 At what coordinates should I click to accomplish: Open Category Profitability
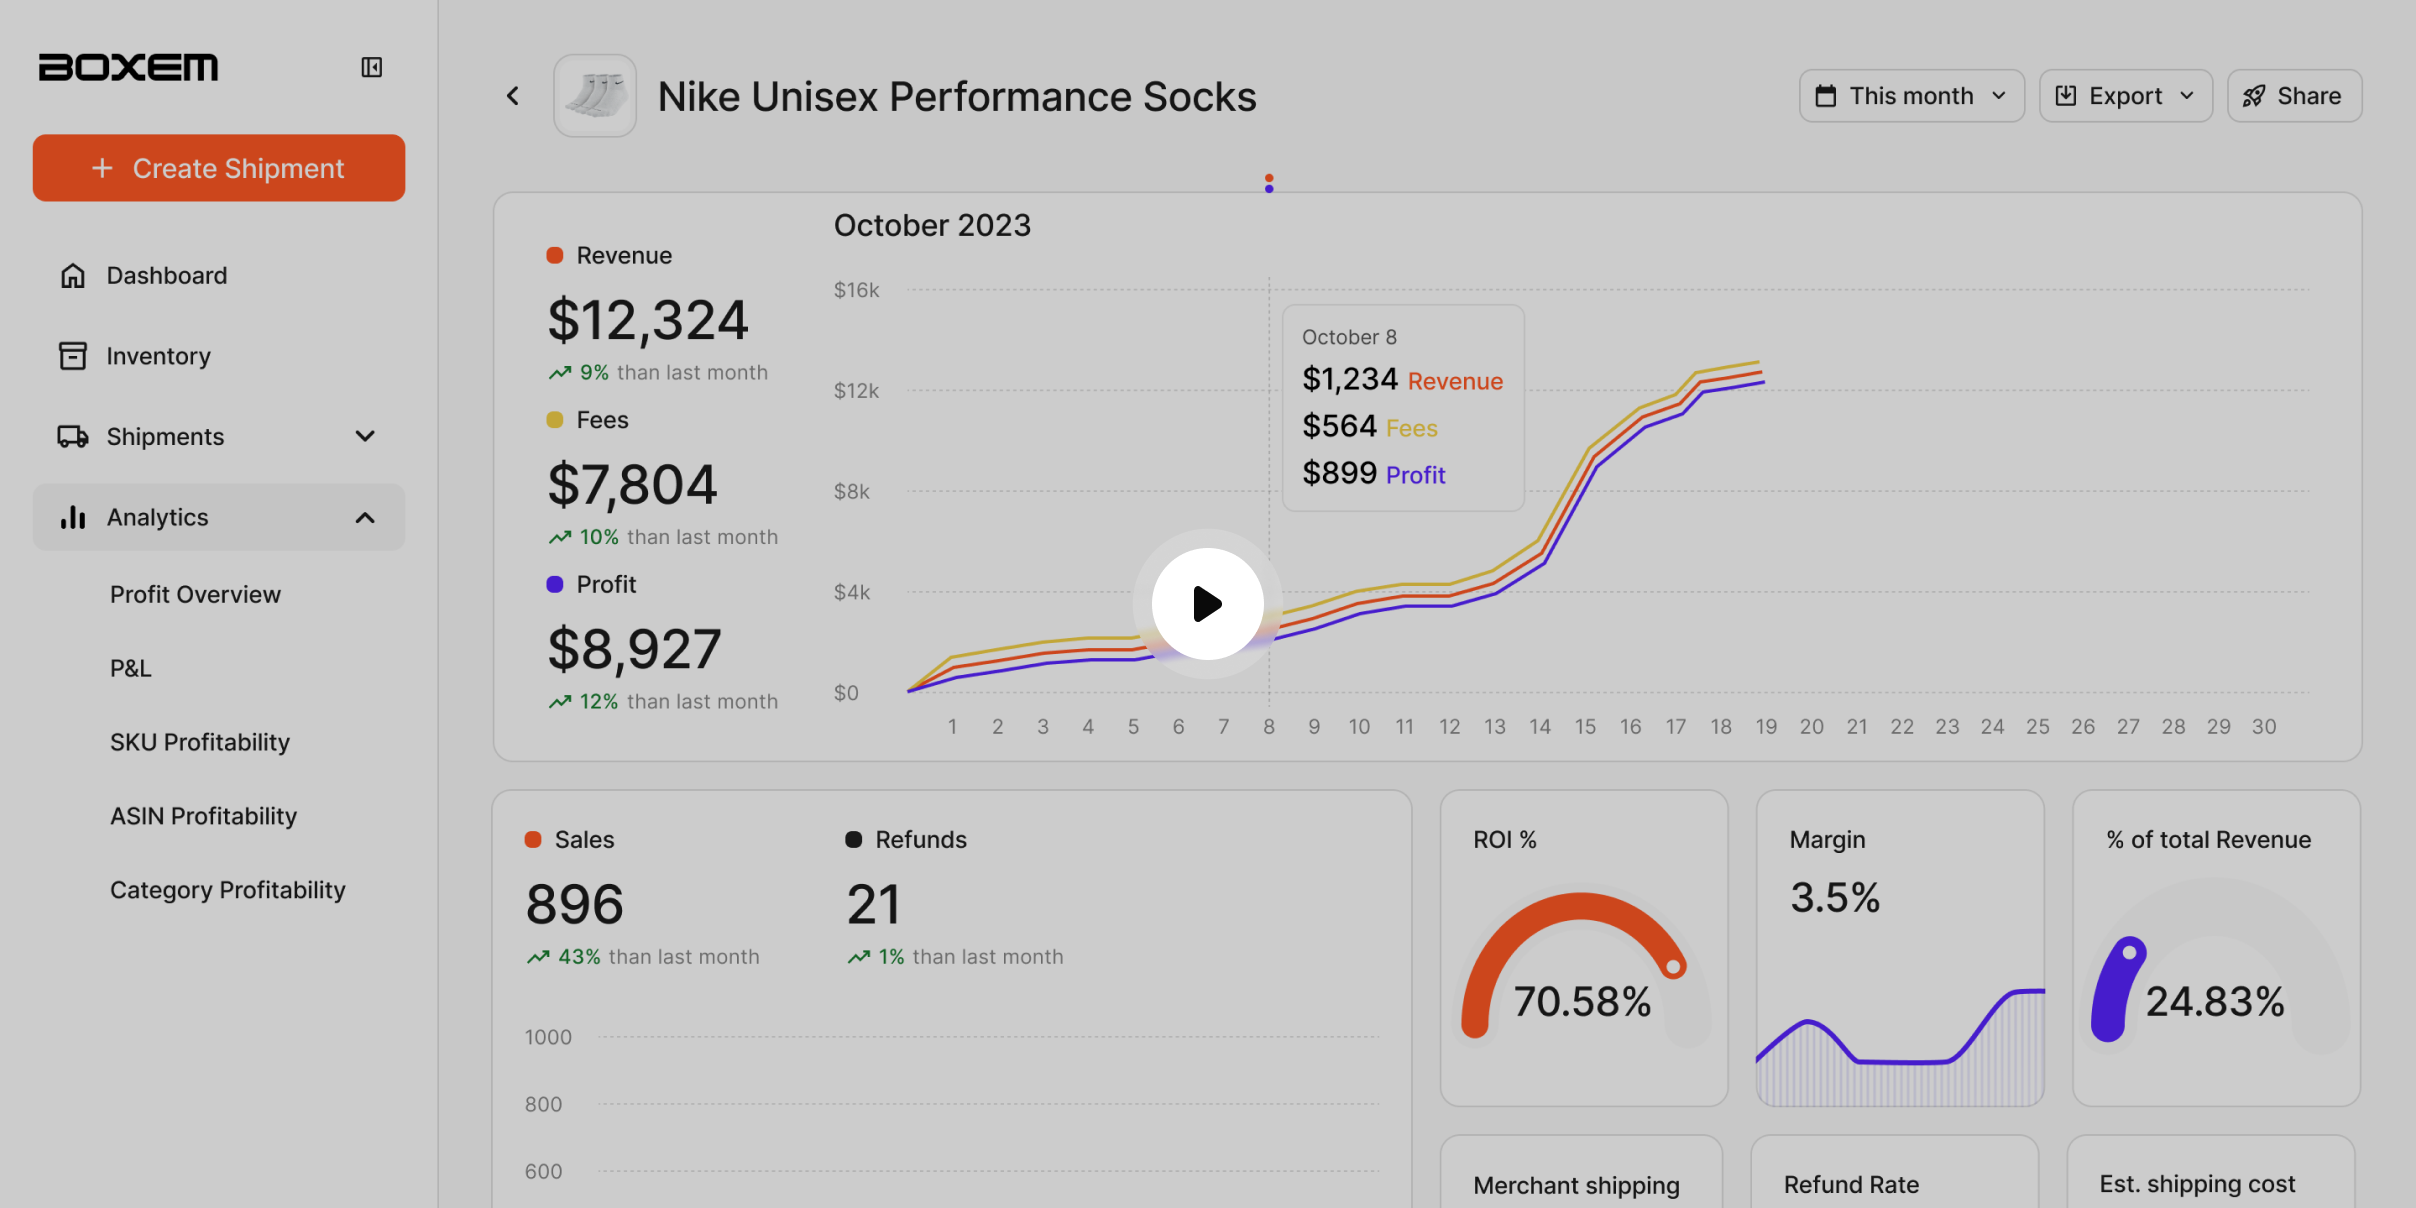228,890
